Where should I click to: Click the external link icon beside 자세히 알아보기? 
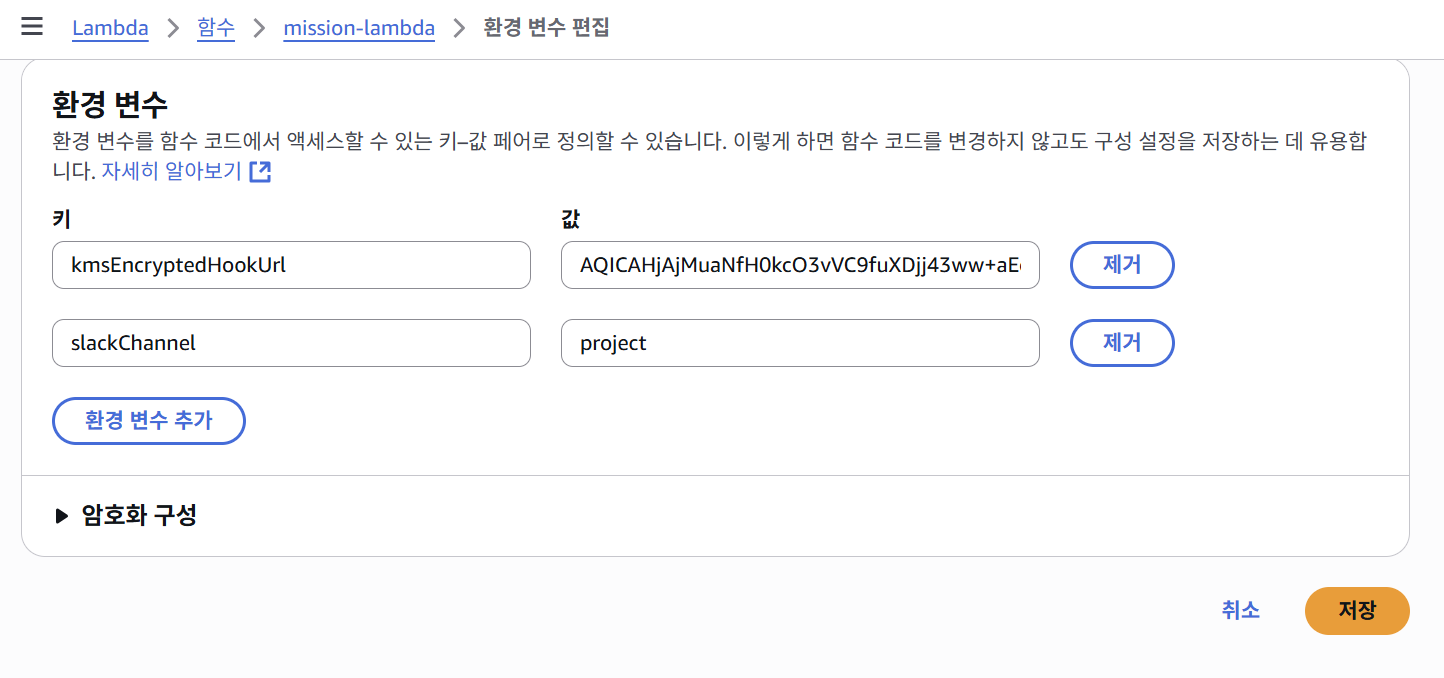[260, 171]
